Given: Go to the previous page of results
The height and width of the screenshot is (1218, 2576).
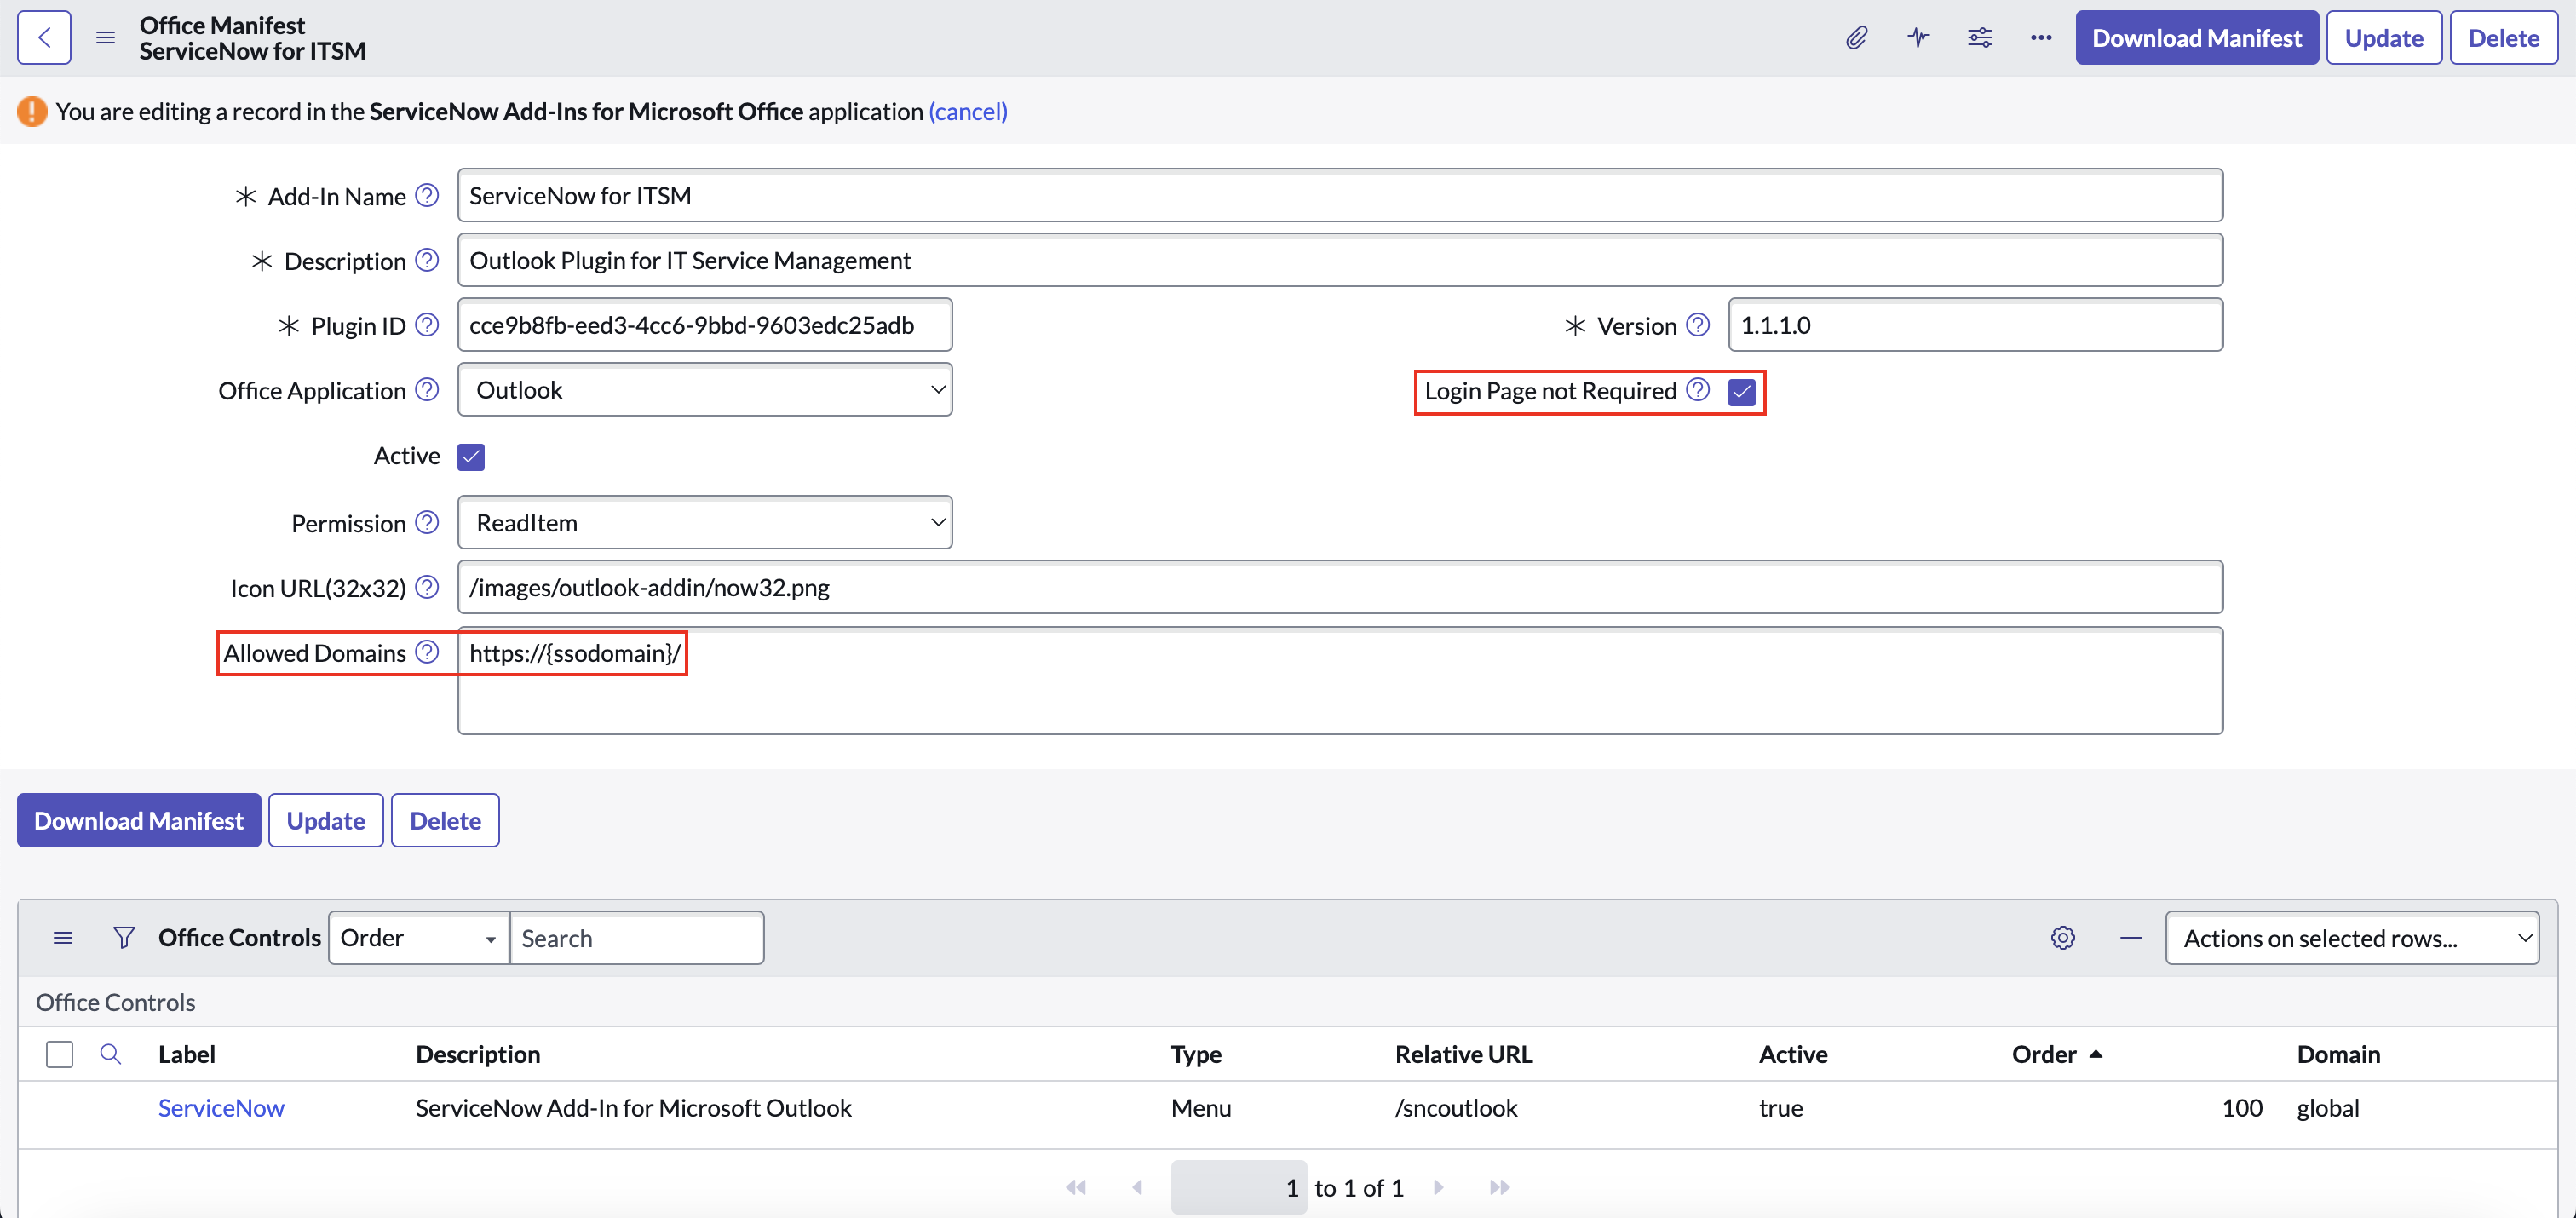Looking at the screenshot, I should [1137, 1187].
